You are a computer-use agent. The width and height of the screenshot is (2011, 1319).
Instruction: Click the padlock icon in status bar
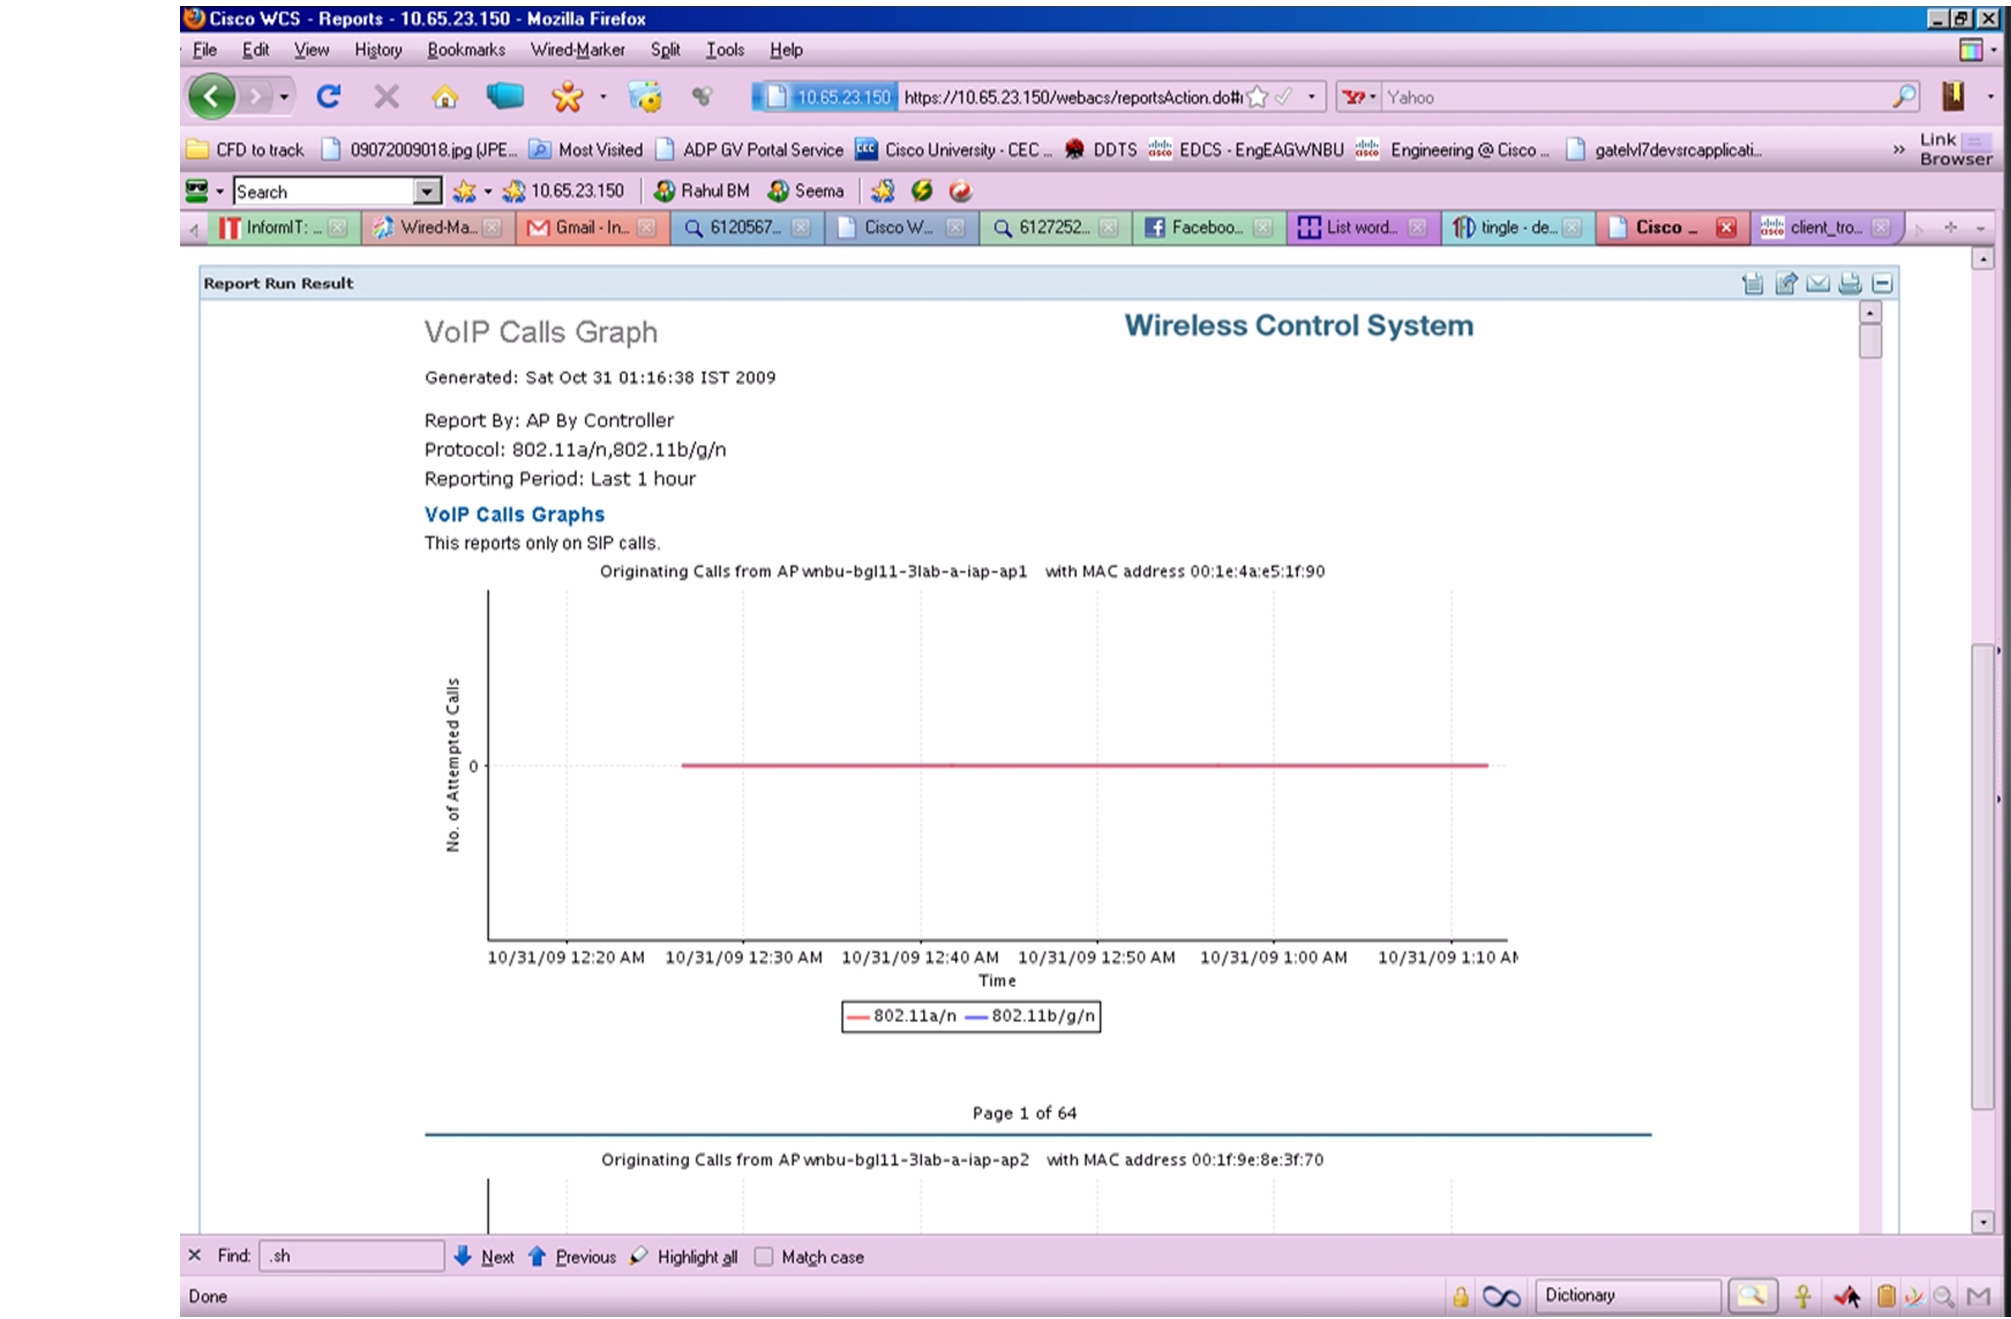pyautogui.click(x=1461, y=1297)
